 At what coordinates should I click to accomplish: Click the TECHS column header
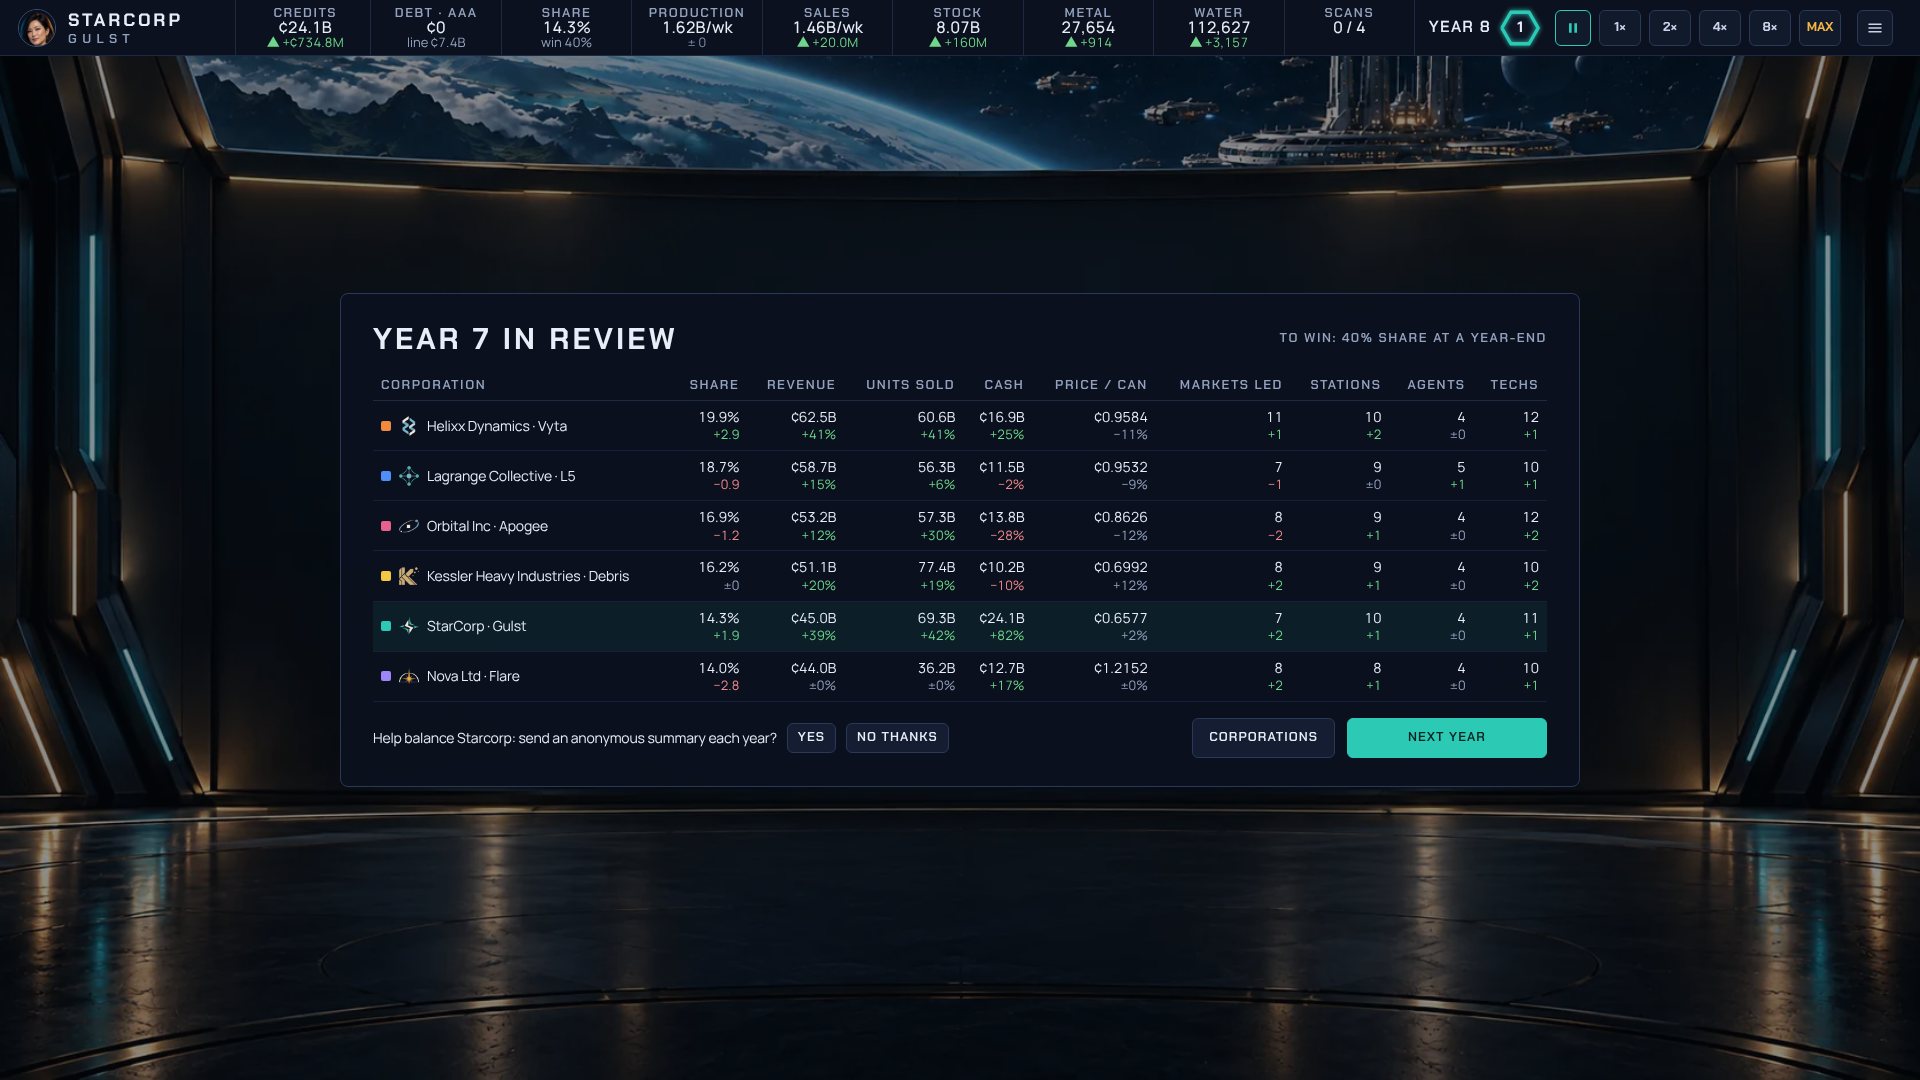1514,385
